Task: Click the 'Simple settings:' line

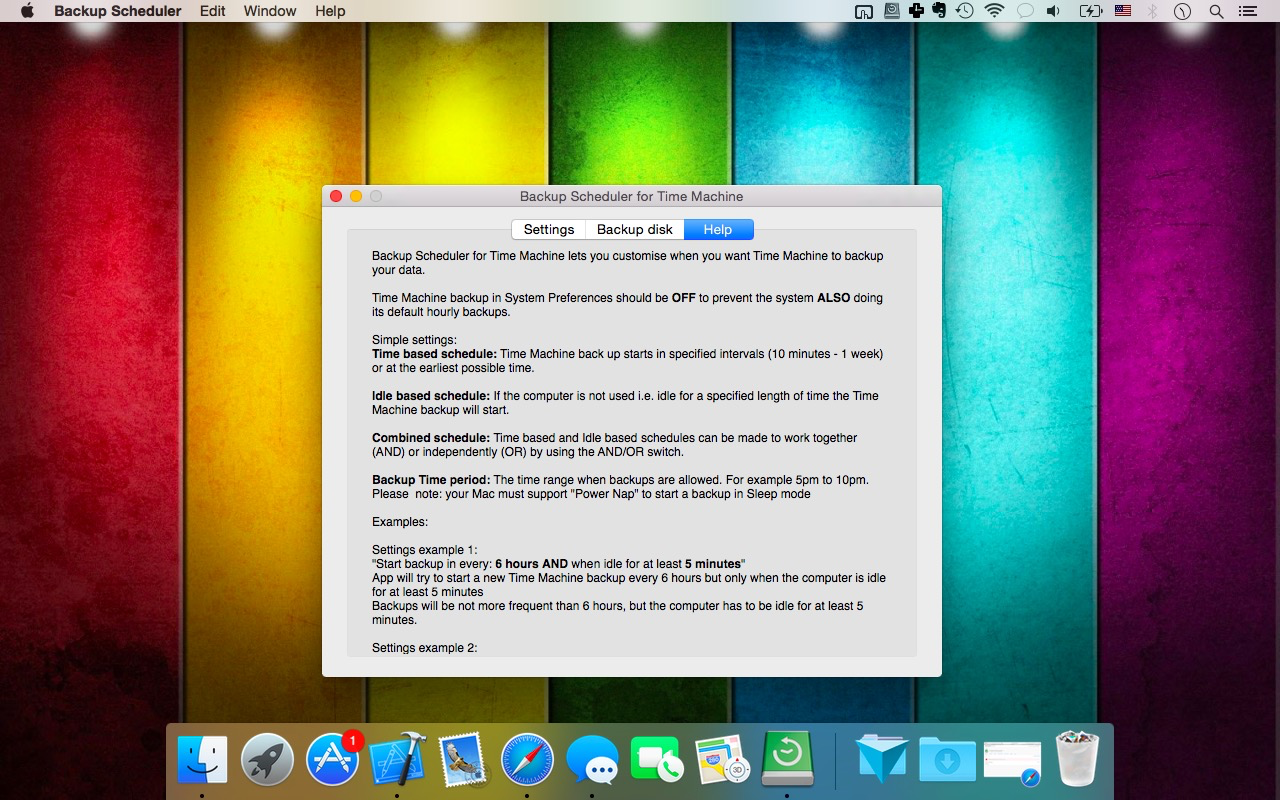Action: coord(414,340)
